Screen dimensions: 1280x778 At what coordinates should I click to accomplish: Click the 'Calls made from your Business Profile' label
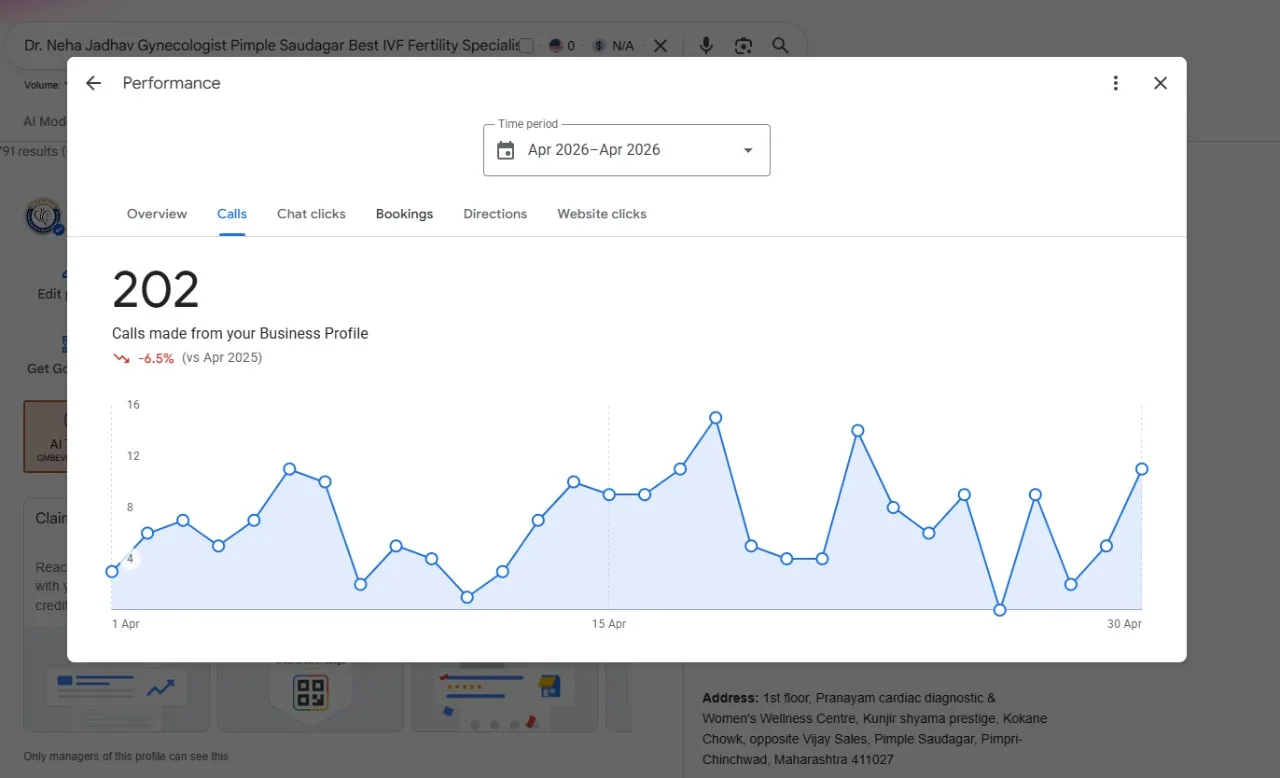click(x=240, y=334)
